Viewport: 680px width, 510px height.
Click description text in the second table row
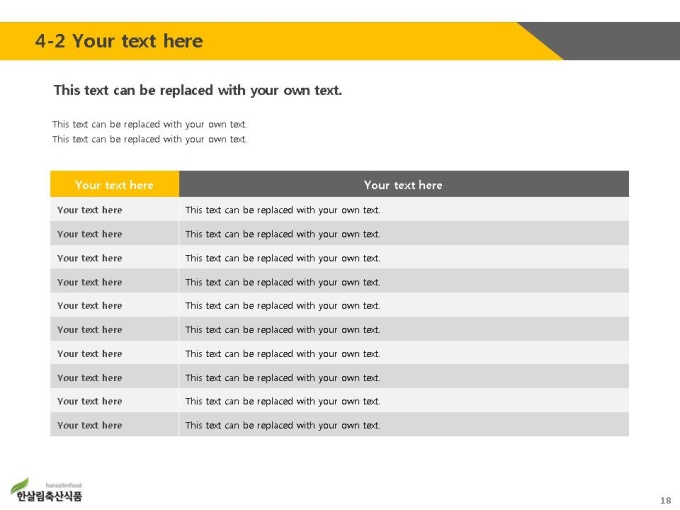(x=283, y=234)
